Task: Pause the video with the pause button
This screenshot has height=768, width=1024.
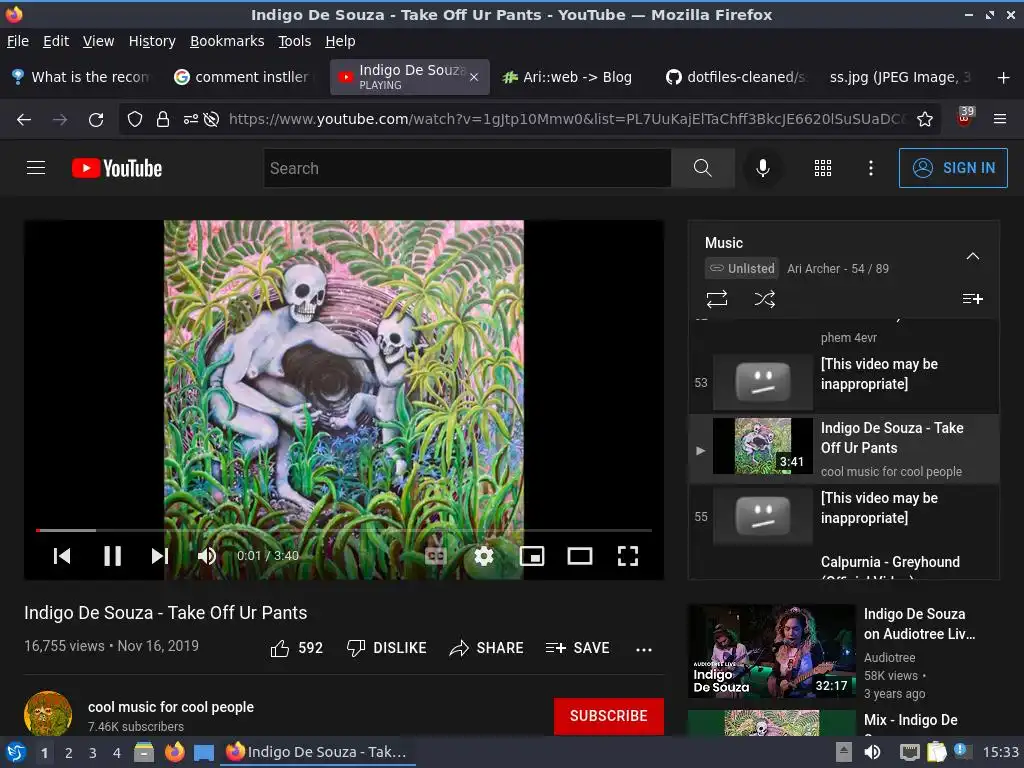Action: [112, 556]
